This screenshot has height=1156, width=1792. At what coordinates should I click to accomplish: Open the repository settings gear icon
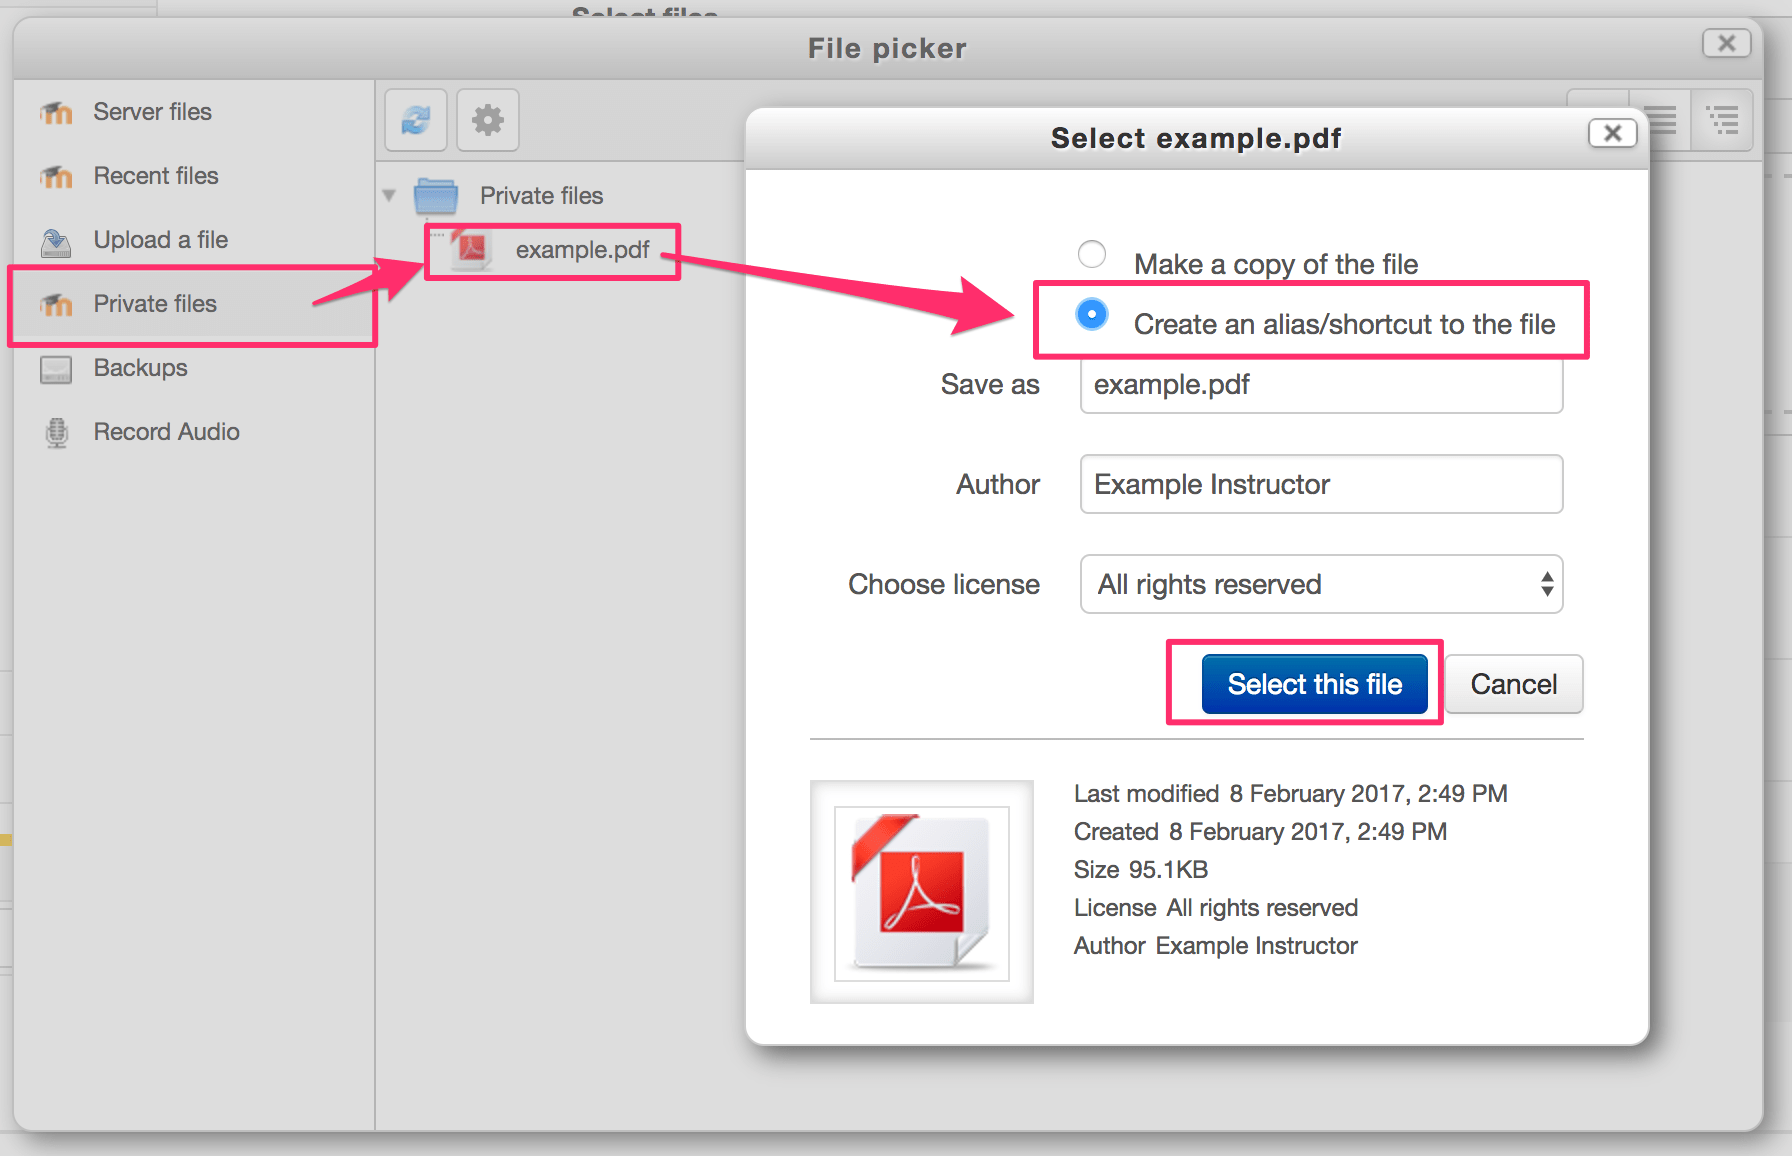[x=488, y=121]
